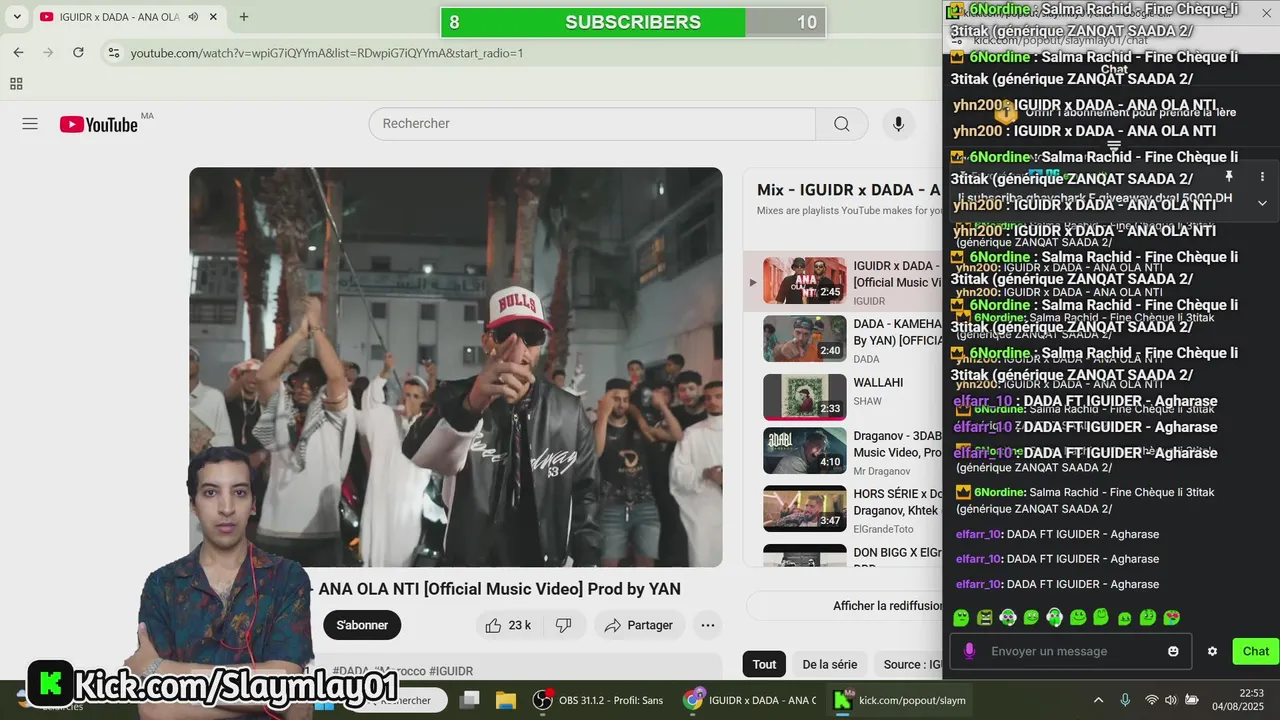Mute the IGUIDR x DADA browser tab audio
Image resolution: width=1280 pixels, height=720 pixels.
point(193,17)
